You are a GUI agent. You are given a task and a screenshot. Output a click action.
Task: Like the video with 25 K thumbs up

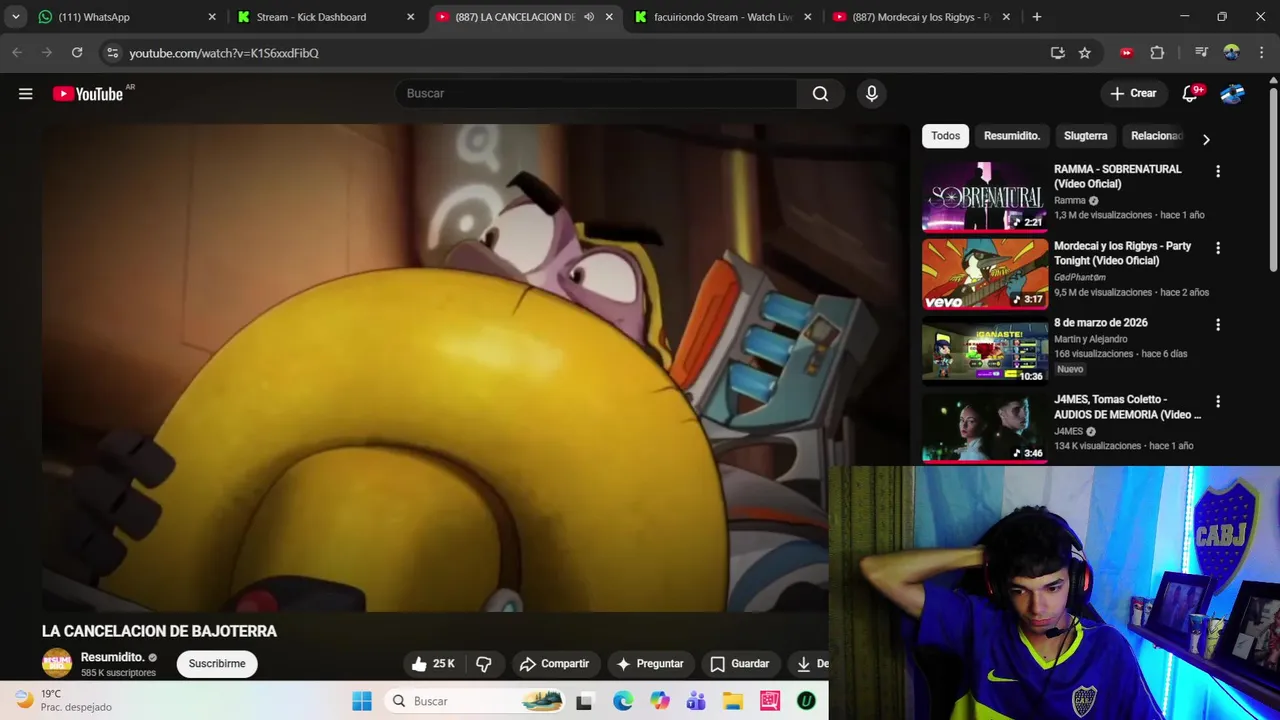(432, 664)
